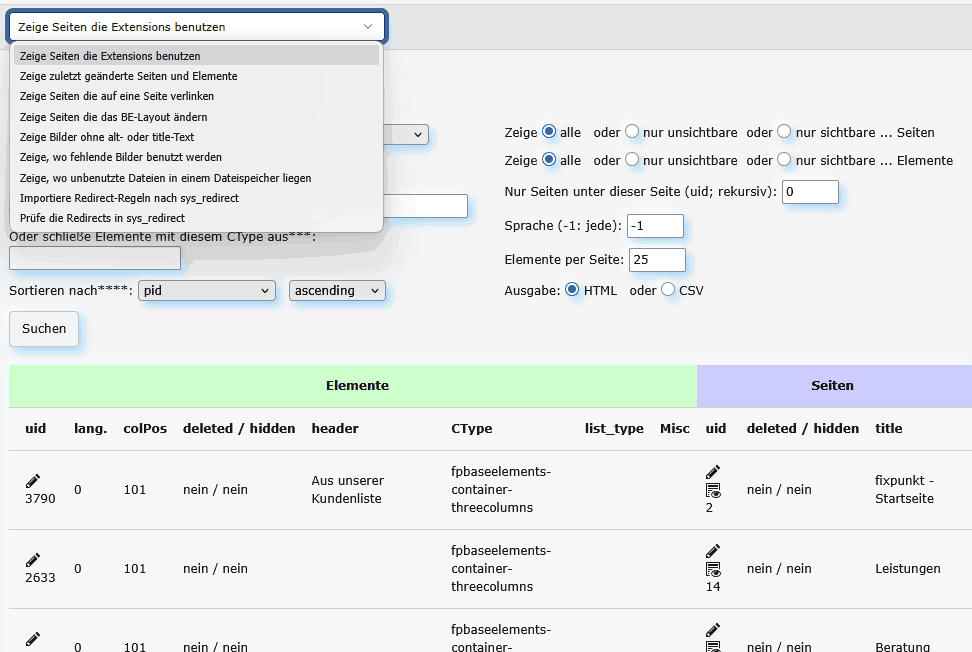Choose CSV output radio
This screenshot has height=652, width=972.
point(668,289)
